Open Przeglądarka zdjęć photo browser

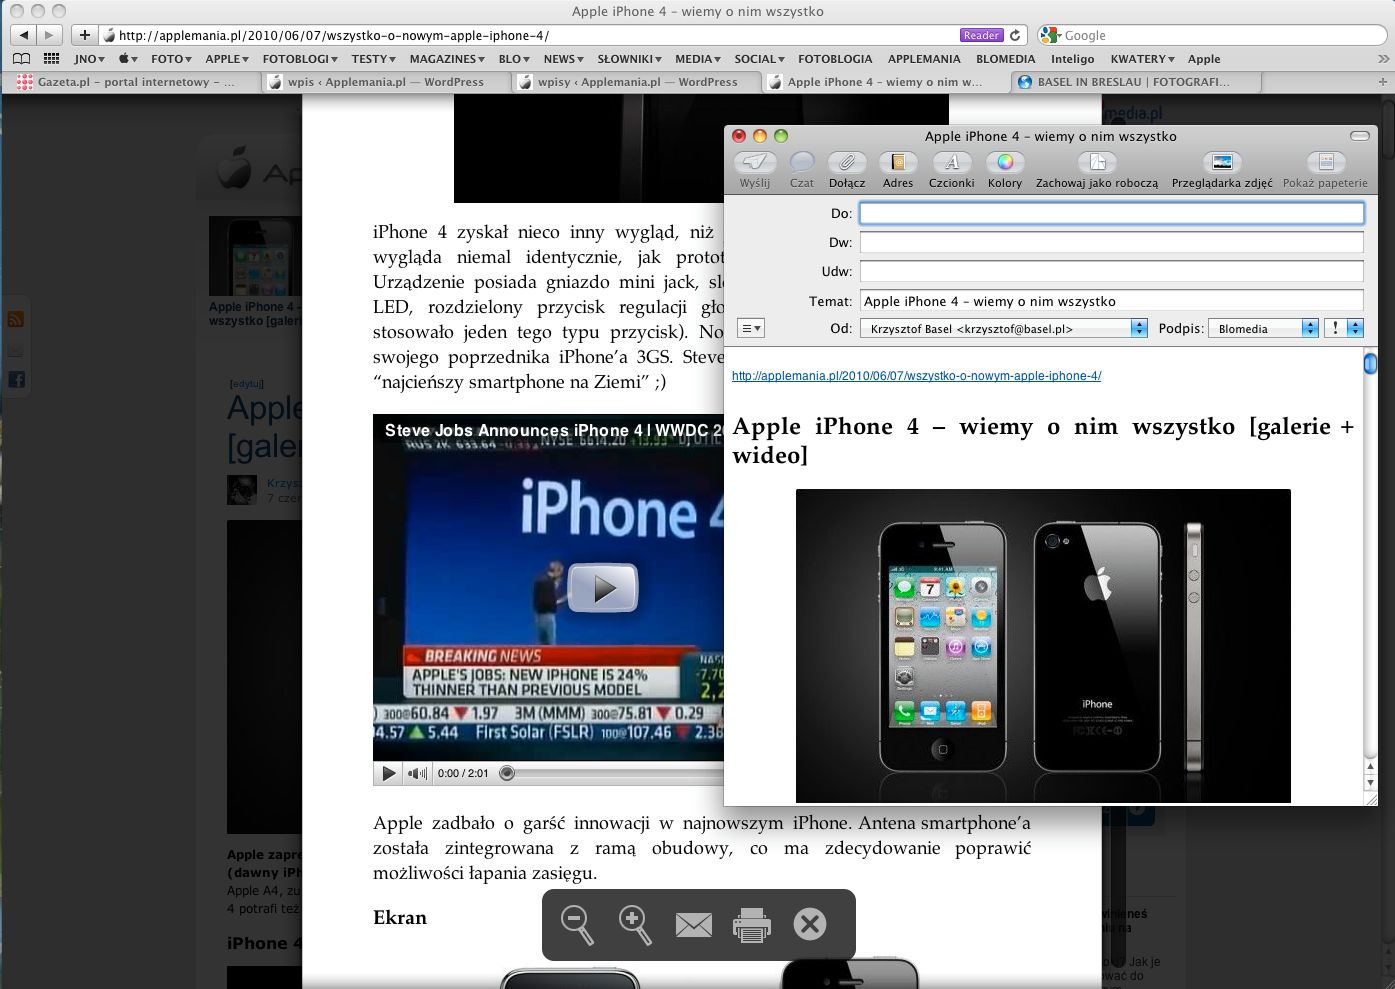[1222, 169]
